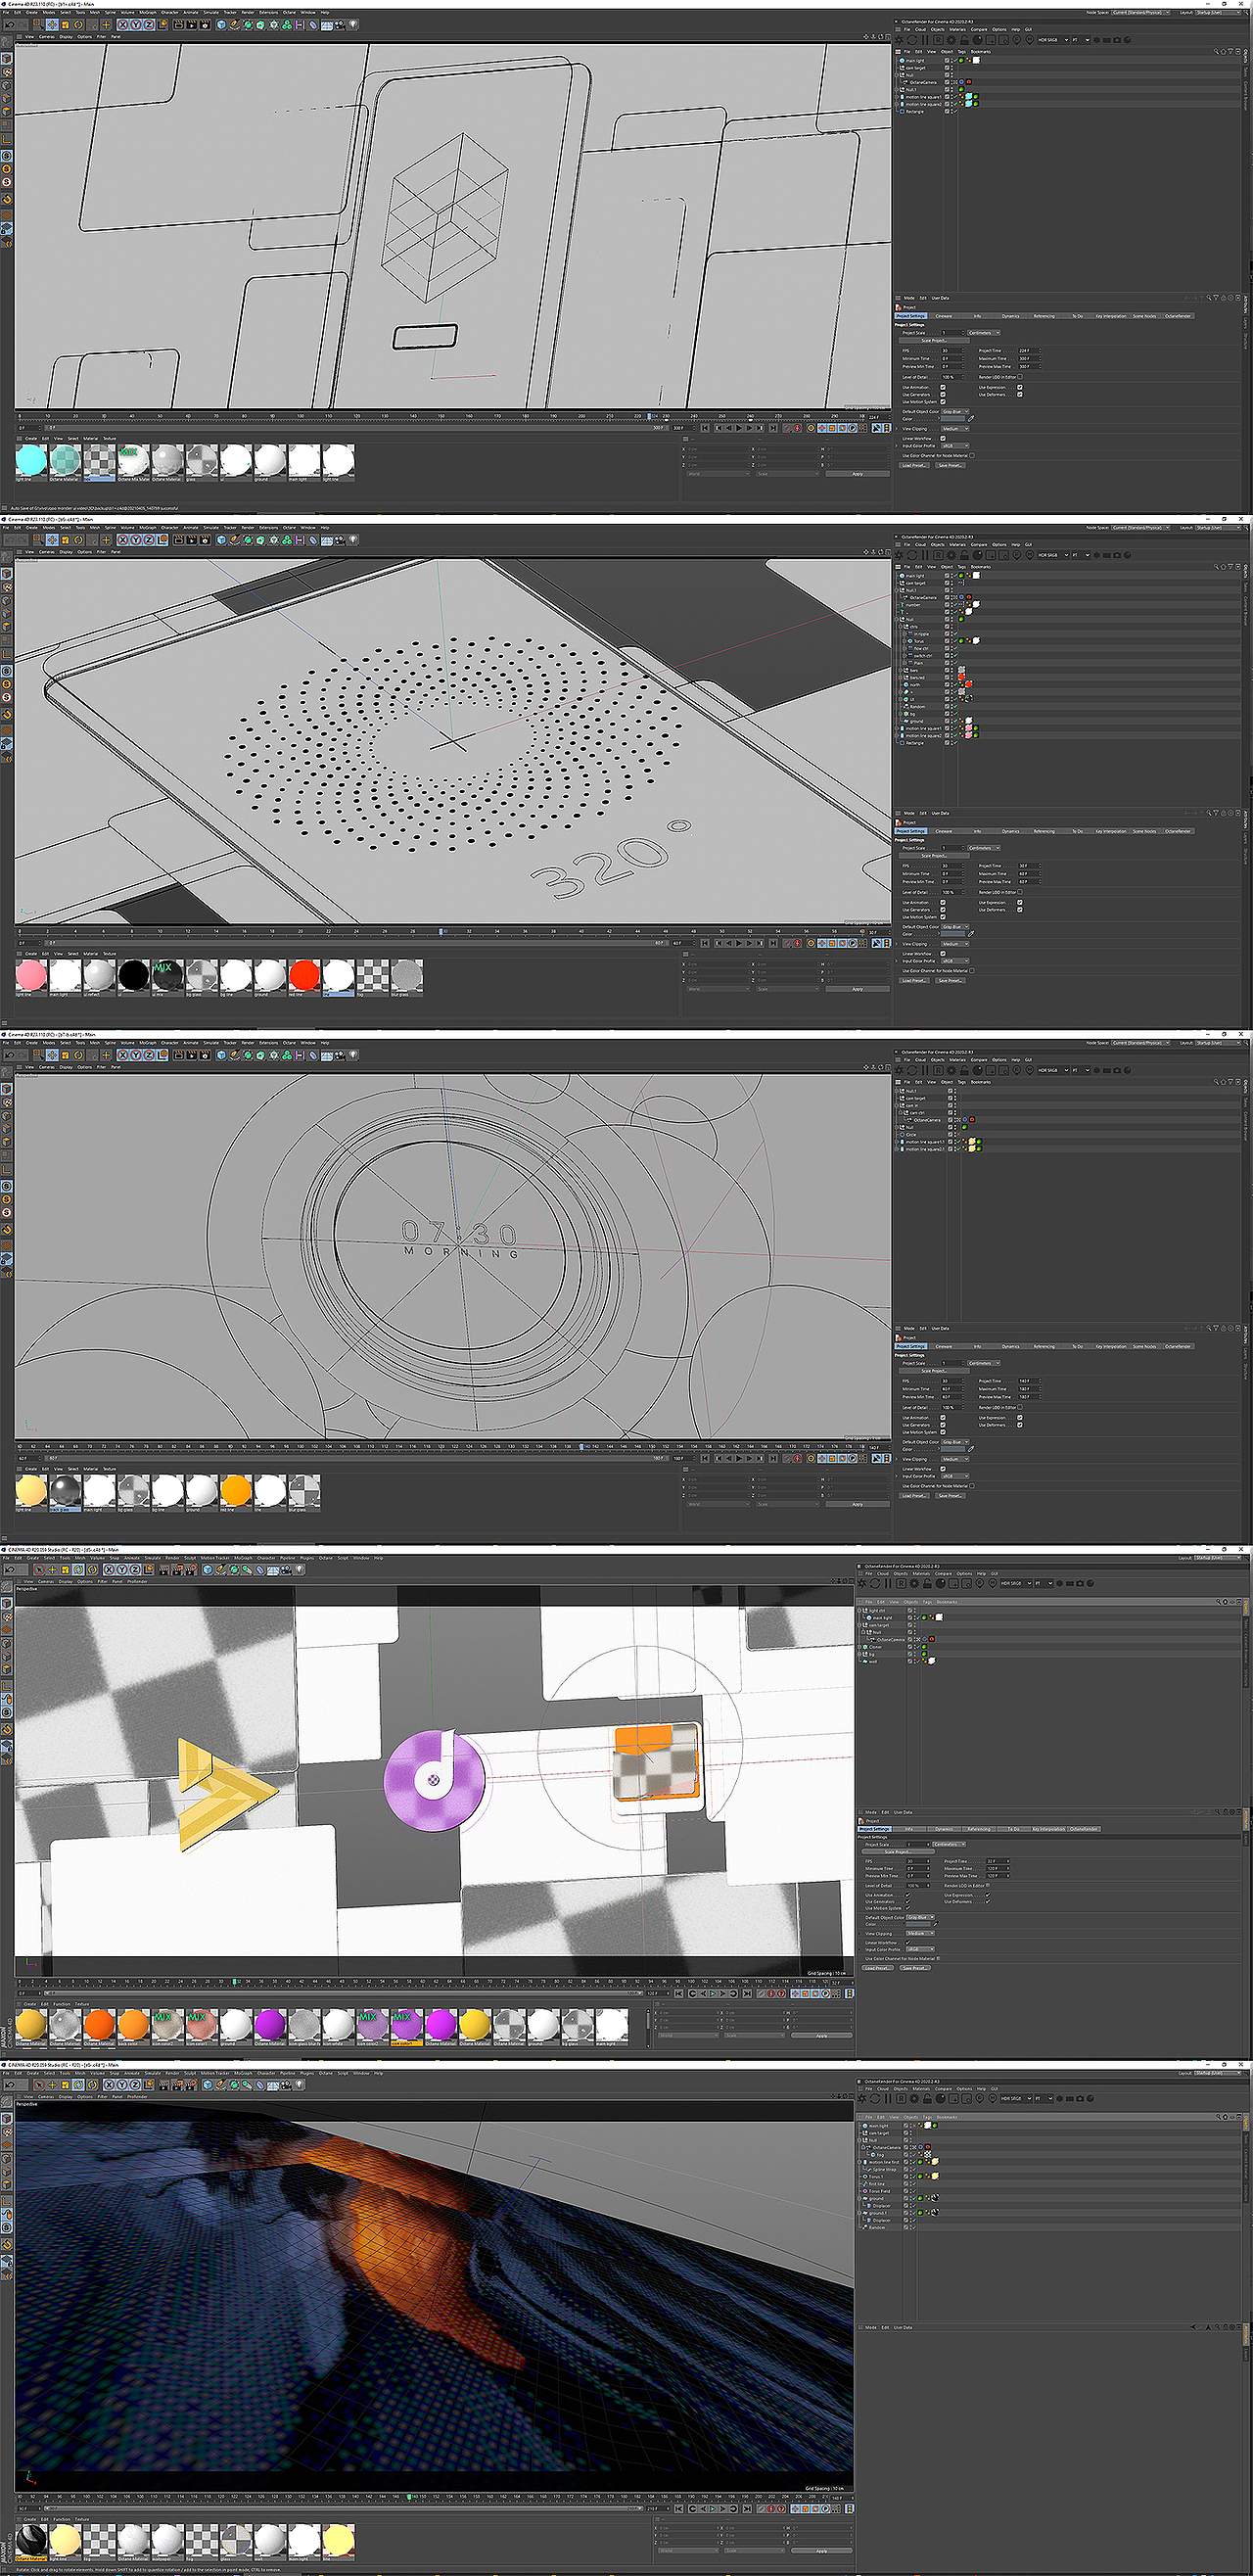Viewport: 1253px width, 2576px height.
Task: Toggle Use Animation checkbox in cube wireframe window
Action: (x=943, y=387)
